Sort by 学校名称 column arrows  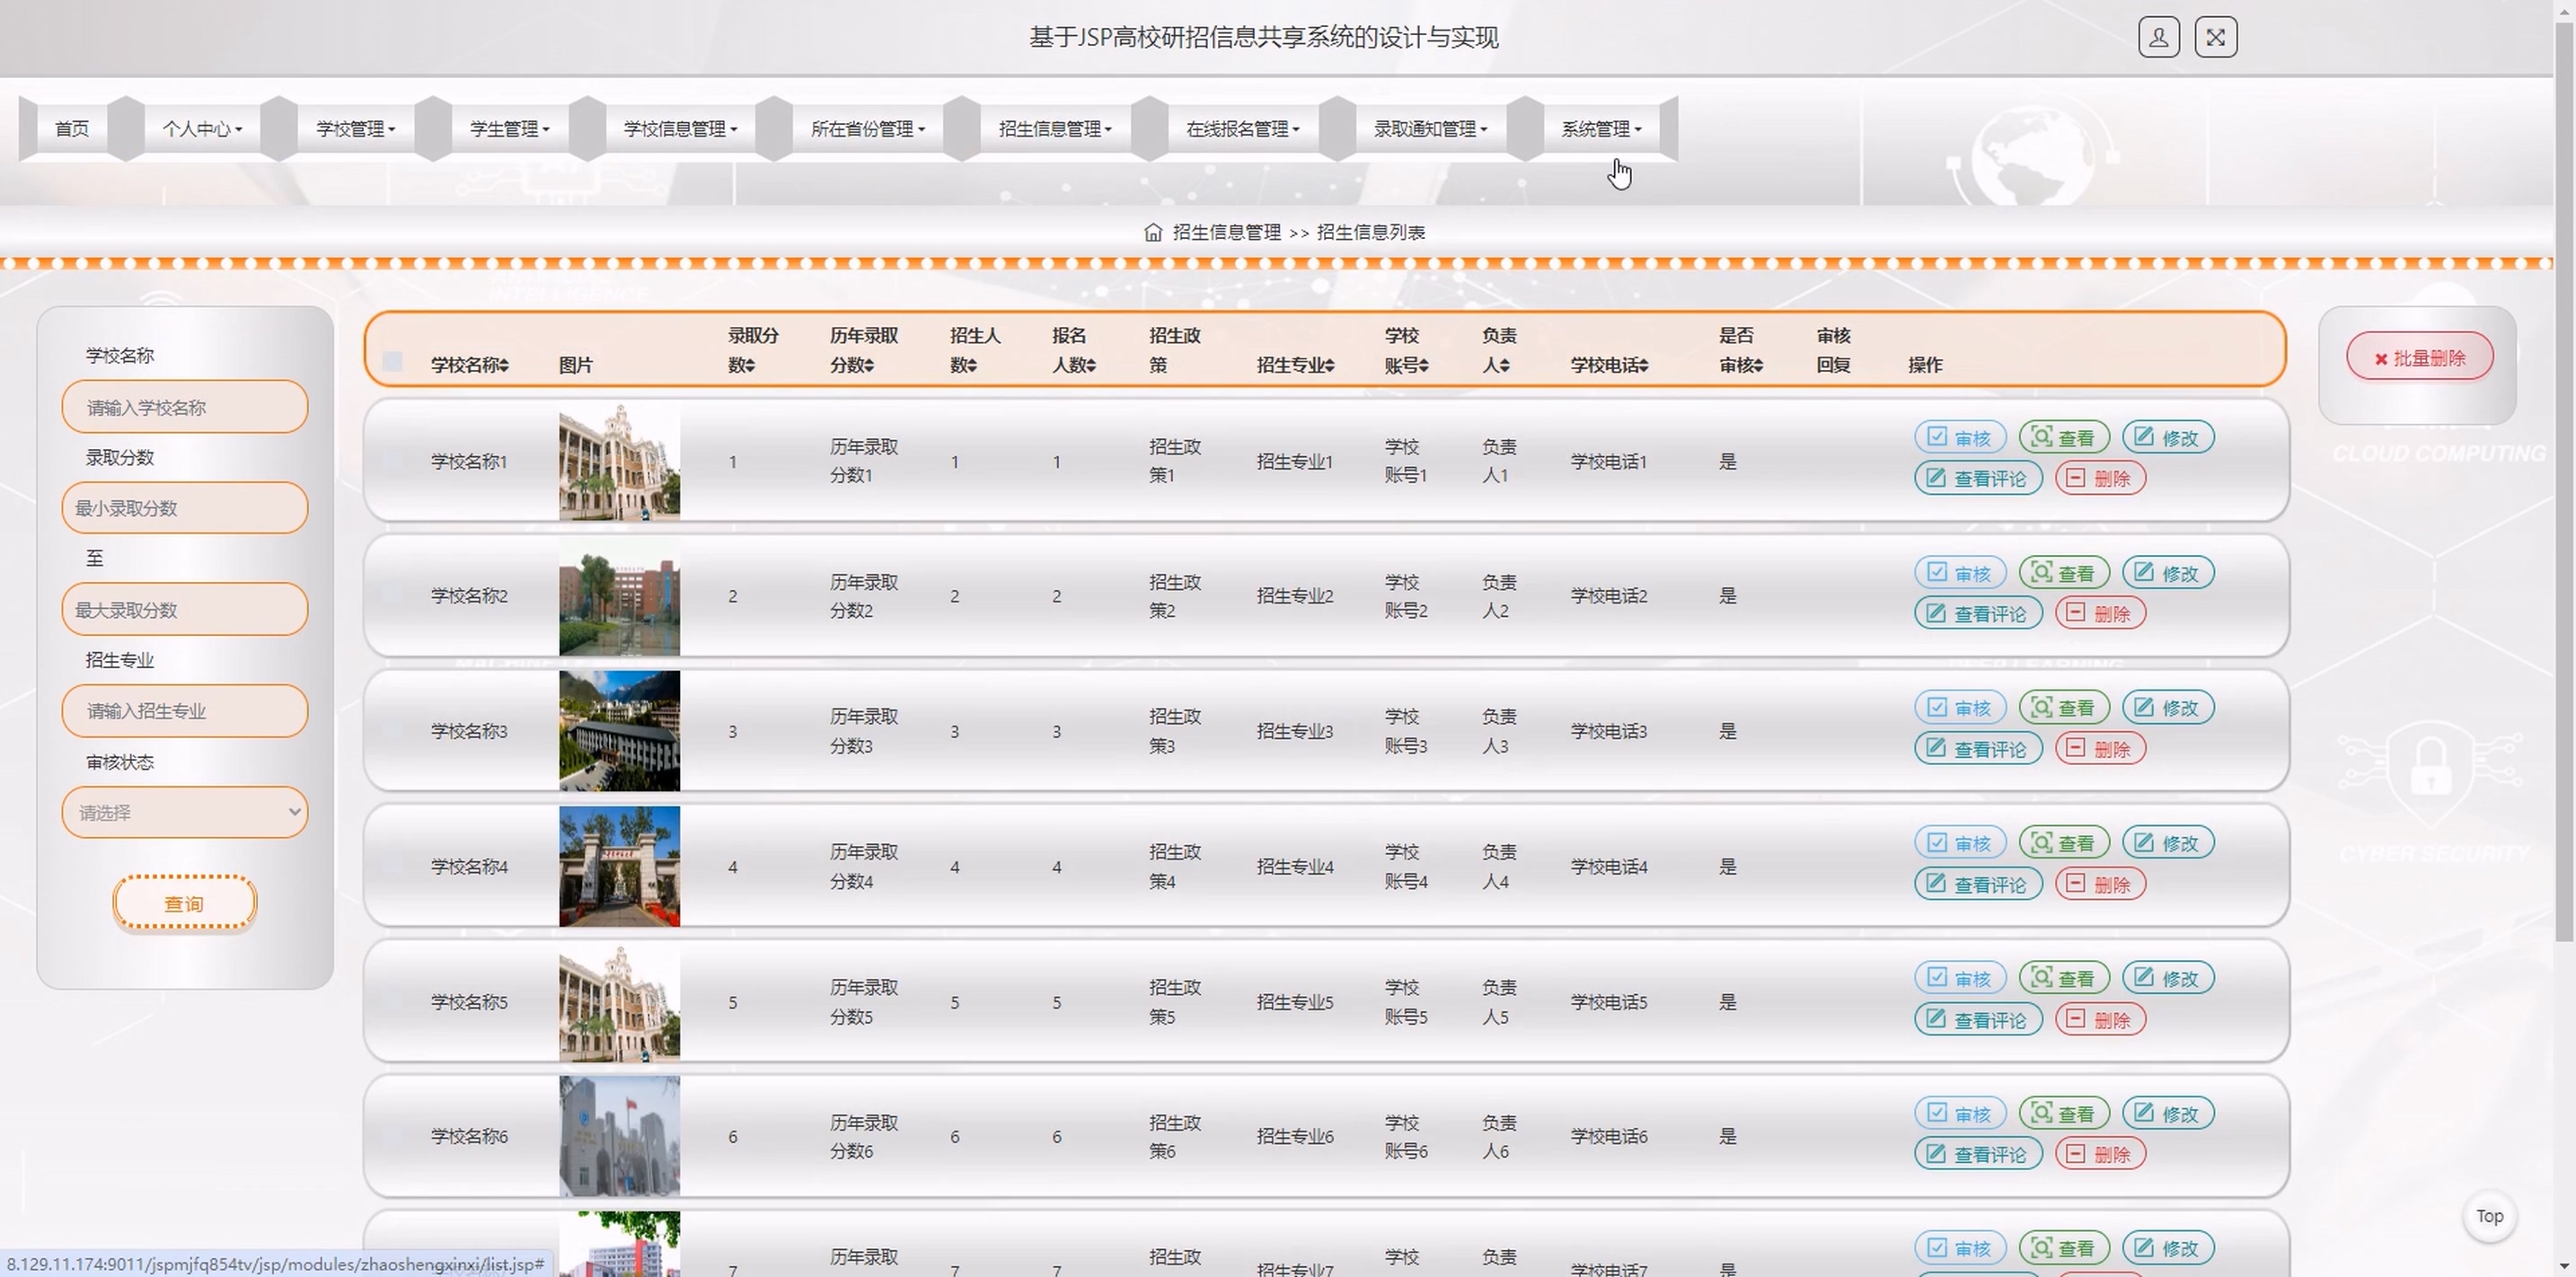point(504,365)
